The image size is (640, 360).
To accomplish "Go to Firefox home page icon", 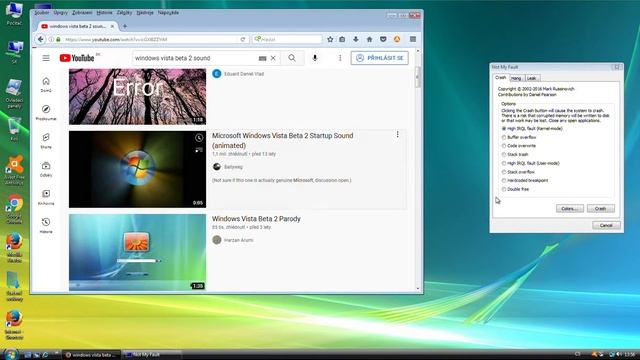I will (x=369, y=39).
